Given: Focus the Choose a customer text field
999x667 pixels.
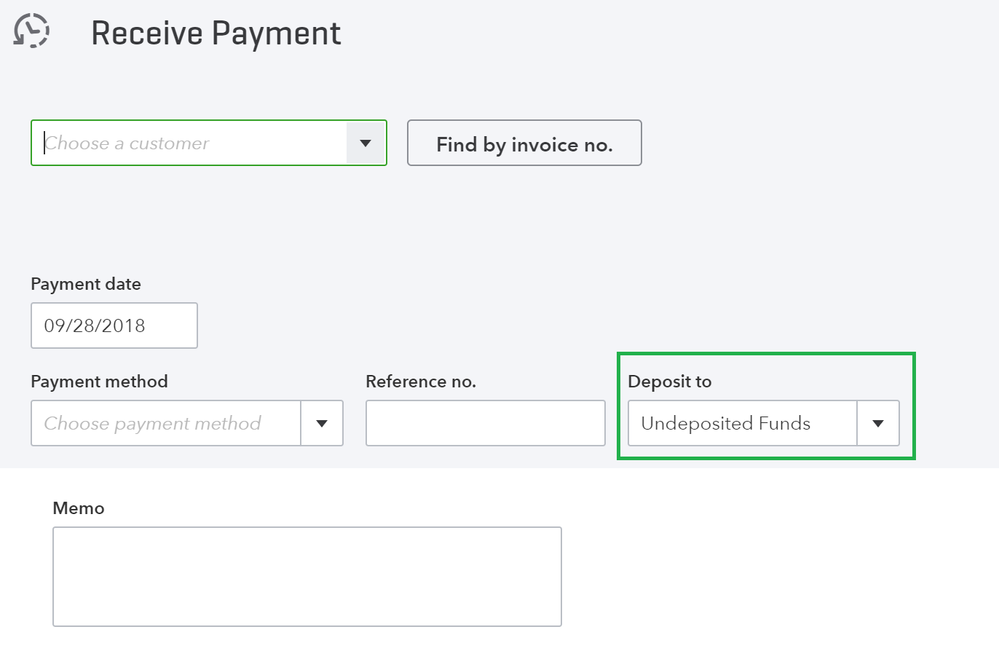Looking at the screenshot, I should coord(190,143).
